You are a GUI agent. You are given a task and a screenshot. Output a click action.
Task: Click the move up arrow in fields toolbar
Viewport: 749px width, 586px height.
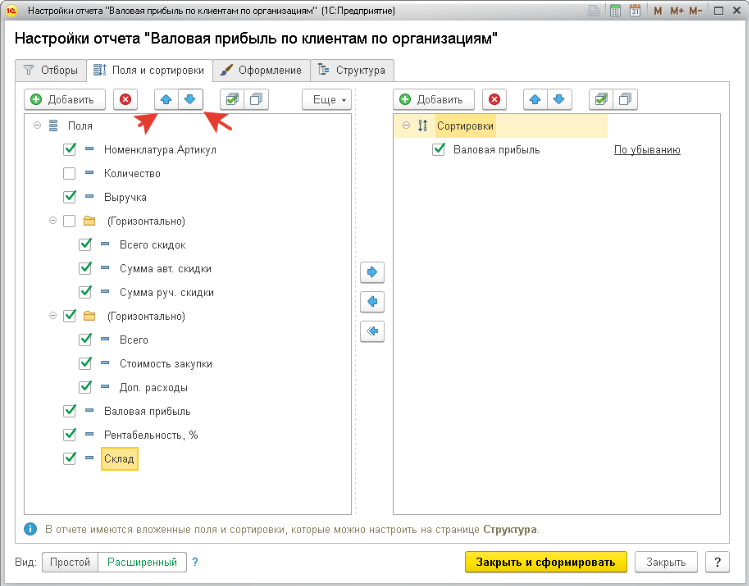pyautogui.click(x=166, y=100)
